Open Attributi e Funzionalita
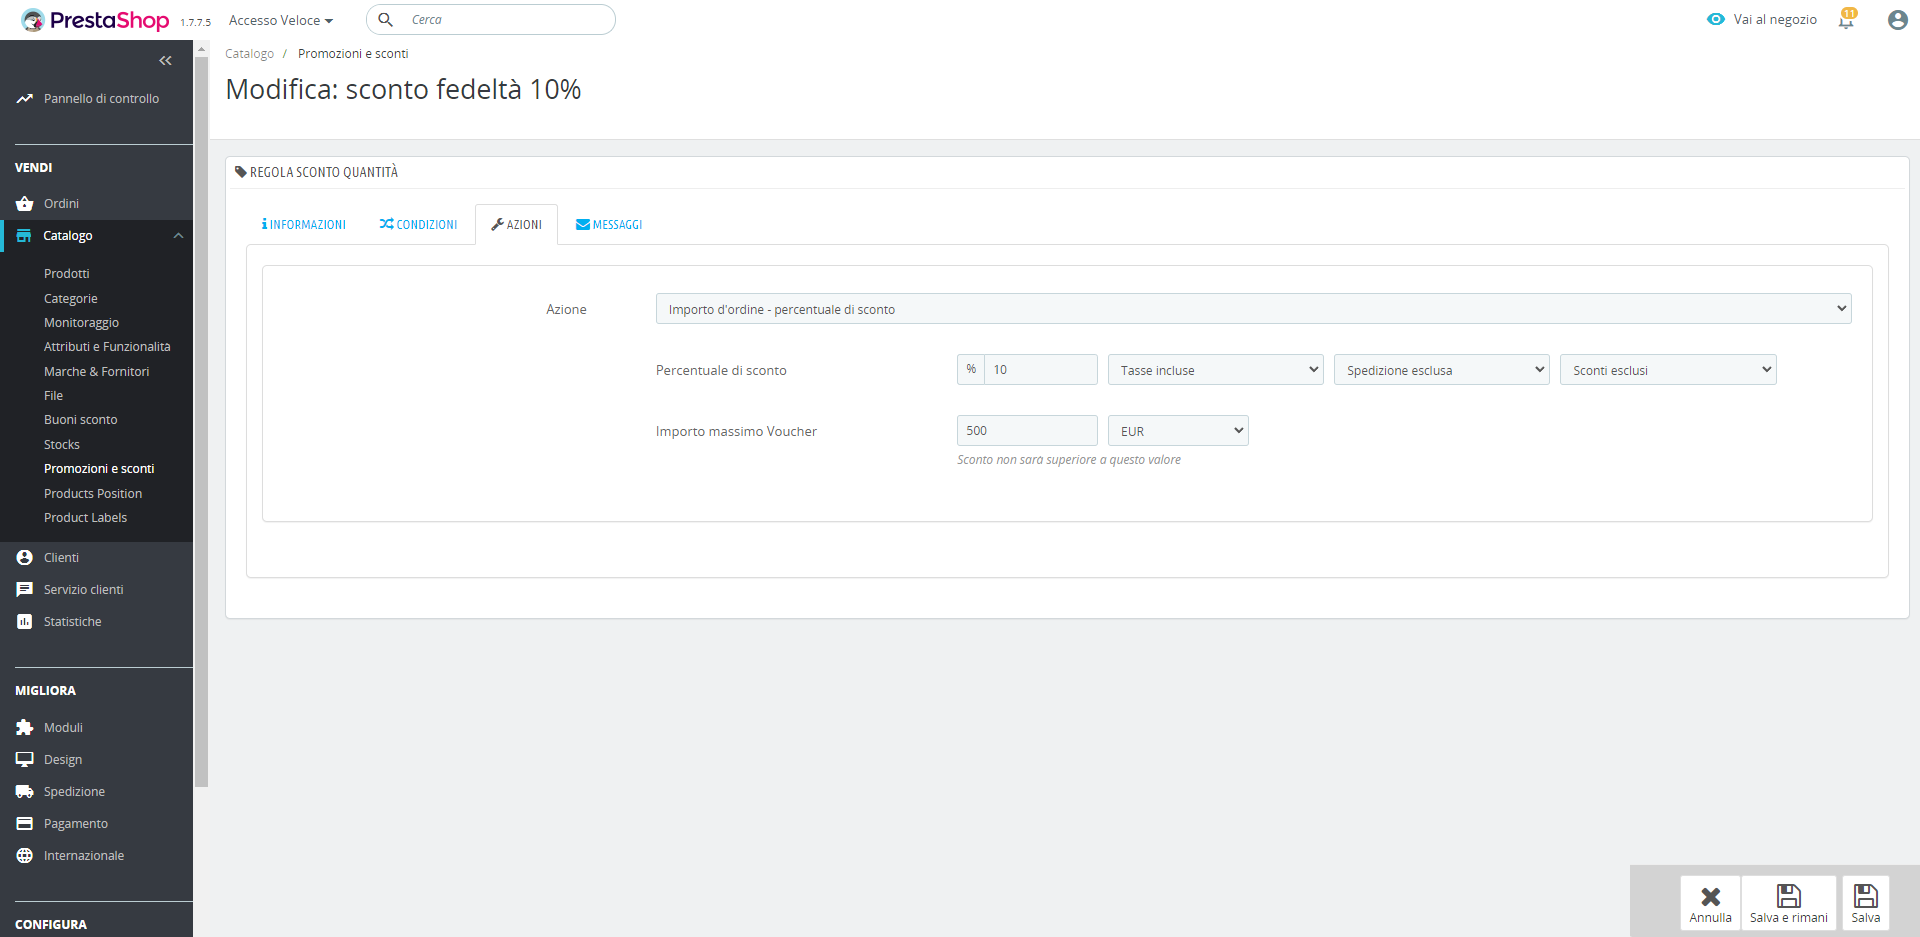This screenshot has height=937, width=1920. tap(107, 347)
